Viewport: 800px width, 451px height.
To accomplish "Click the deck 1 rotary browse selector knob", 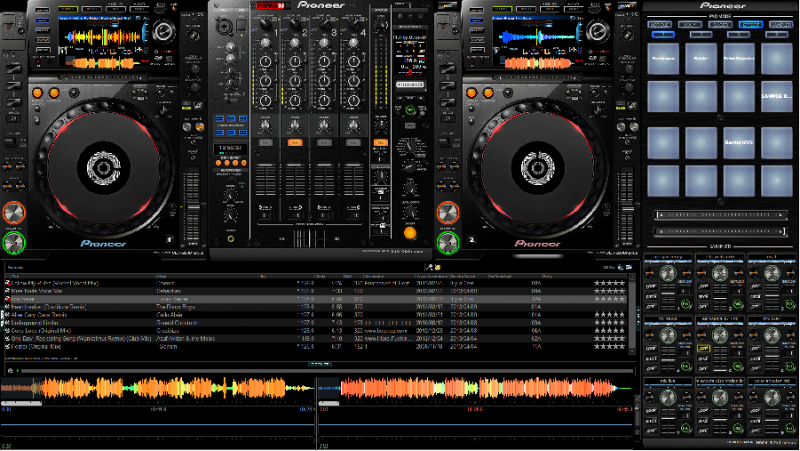I will (x=164, y=32).
